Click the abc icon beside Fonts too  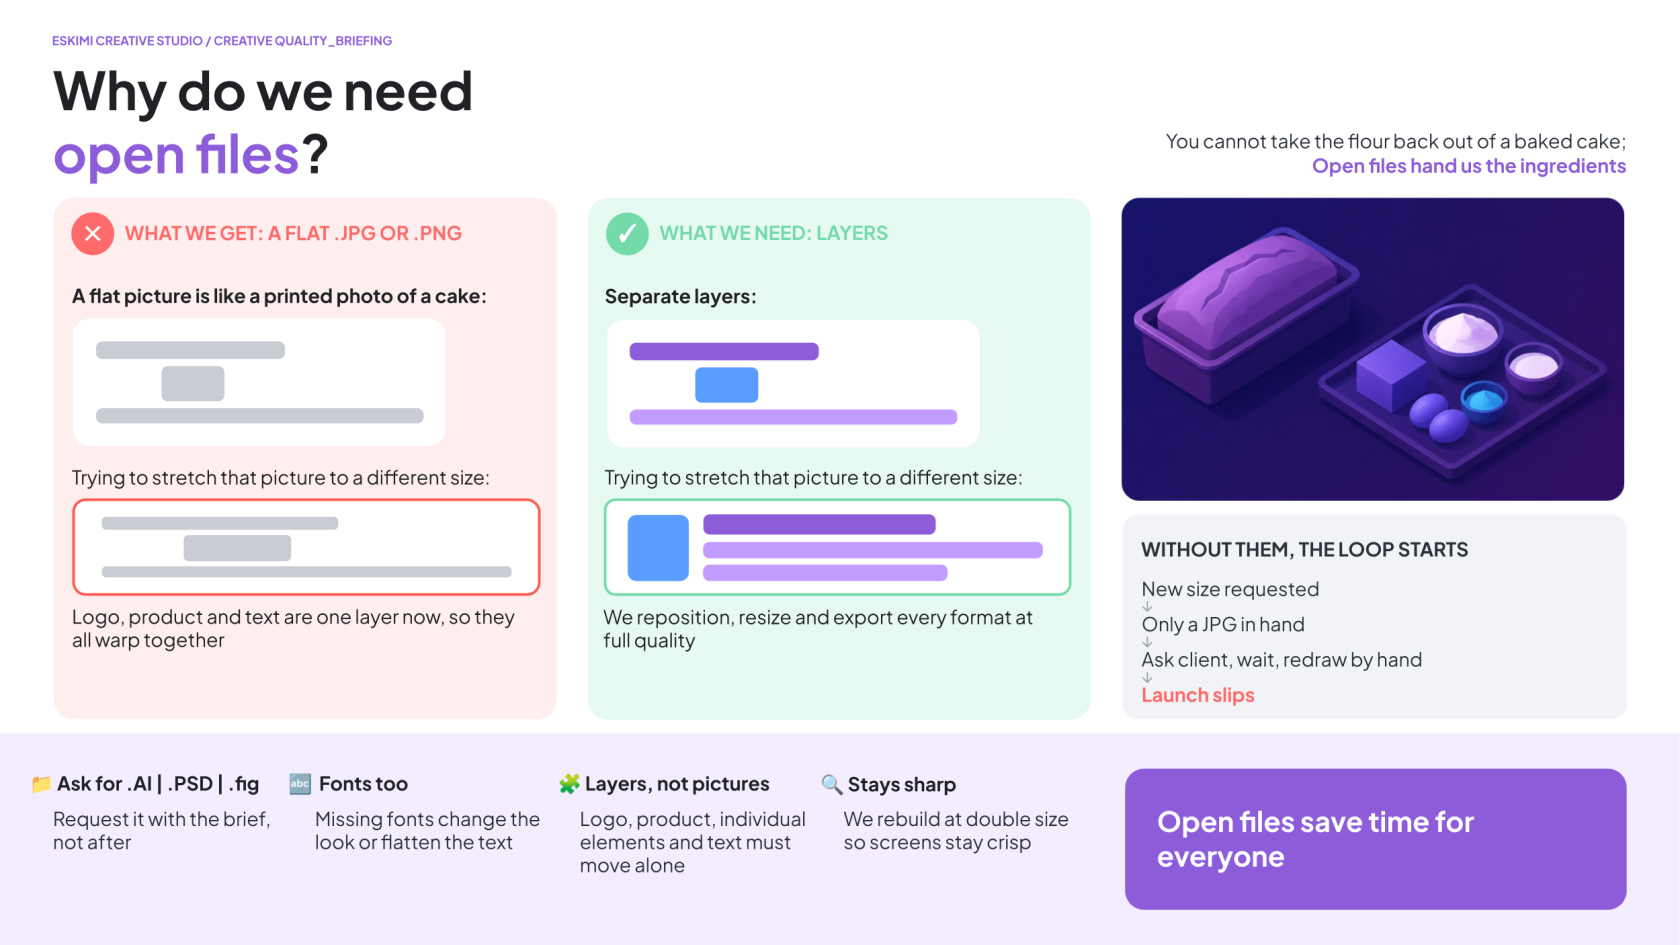tap(300, 784)
